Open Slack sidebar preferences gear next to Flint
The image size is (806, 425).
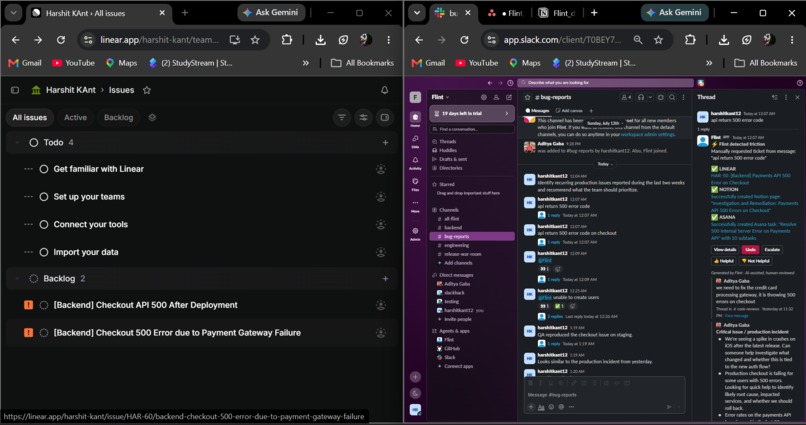click(483, 97)
